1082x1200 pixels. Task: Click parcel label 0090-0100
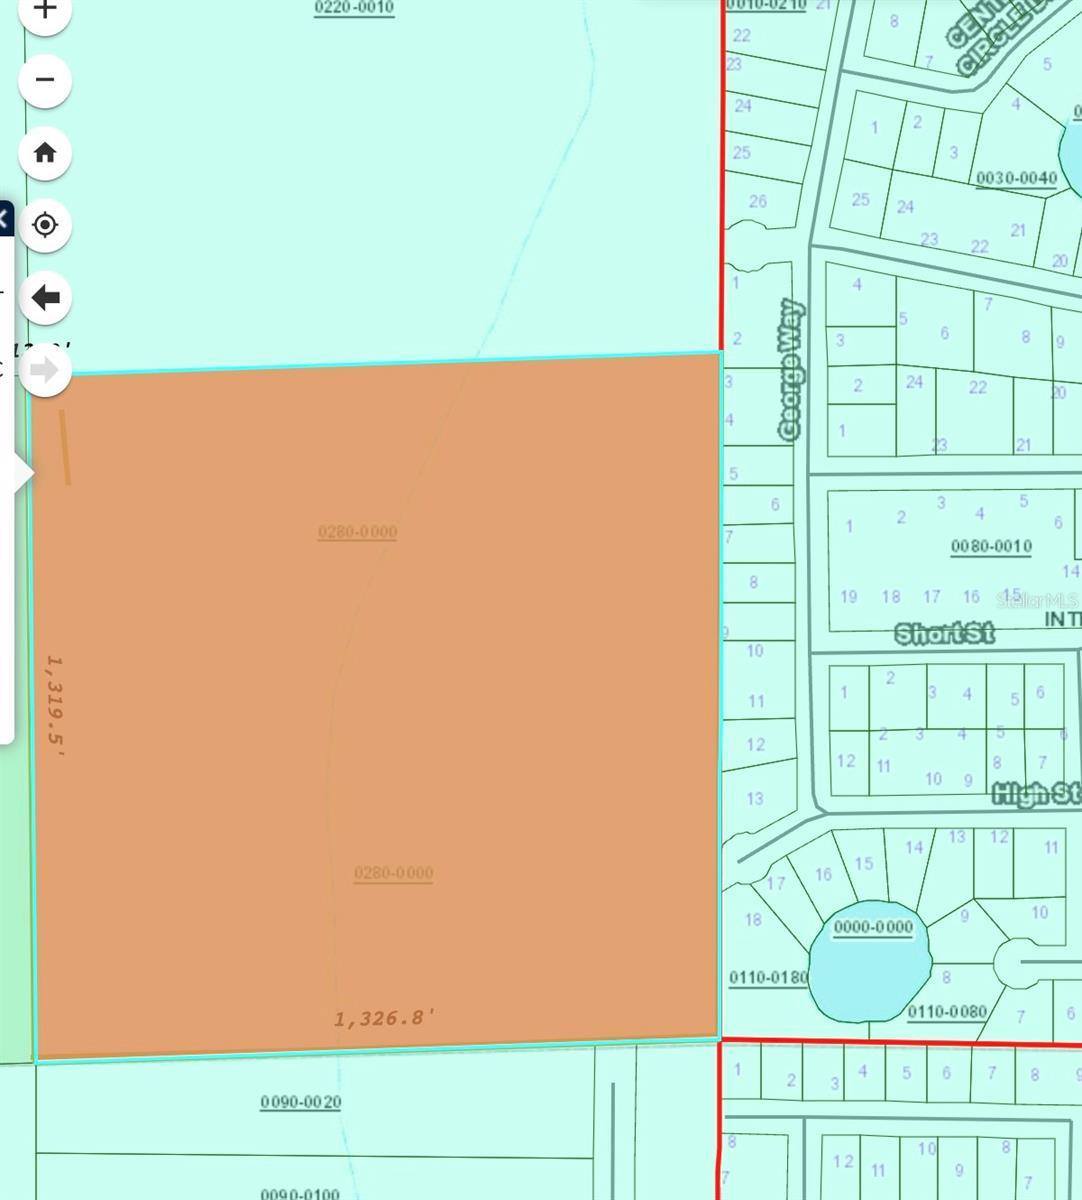300,1193
